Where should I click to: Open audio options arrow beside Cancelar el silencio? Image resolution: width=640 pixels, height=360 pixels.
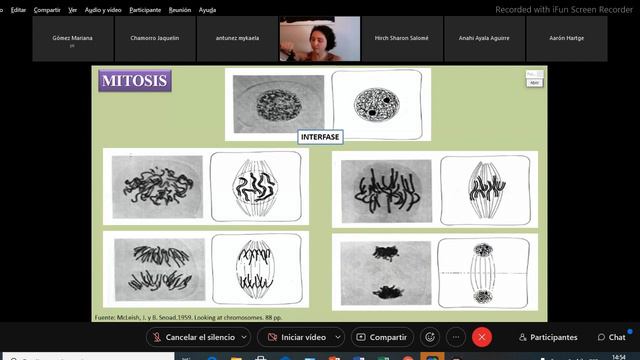(244, 337)
